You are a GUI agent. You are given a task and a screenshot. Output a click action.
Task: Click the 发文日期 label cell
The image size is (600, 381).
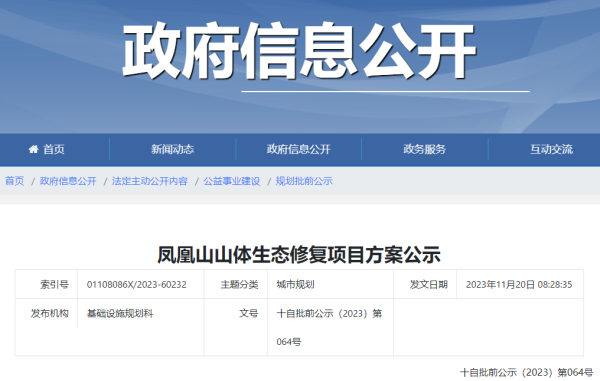[x=429, y=285]
